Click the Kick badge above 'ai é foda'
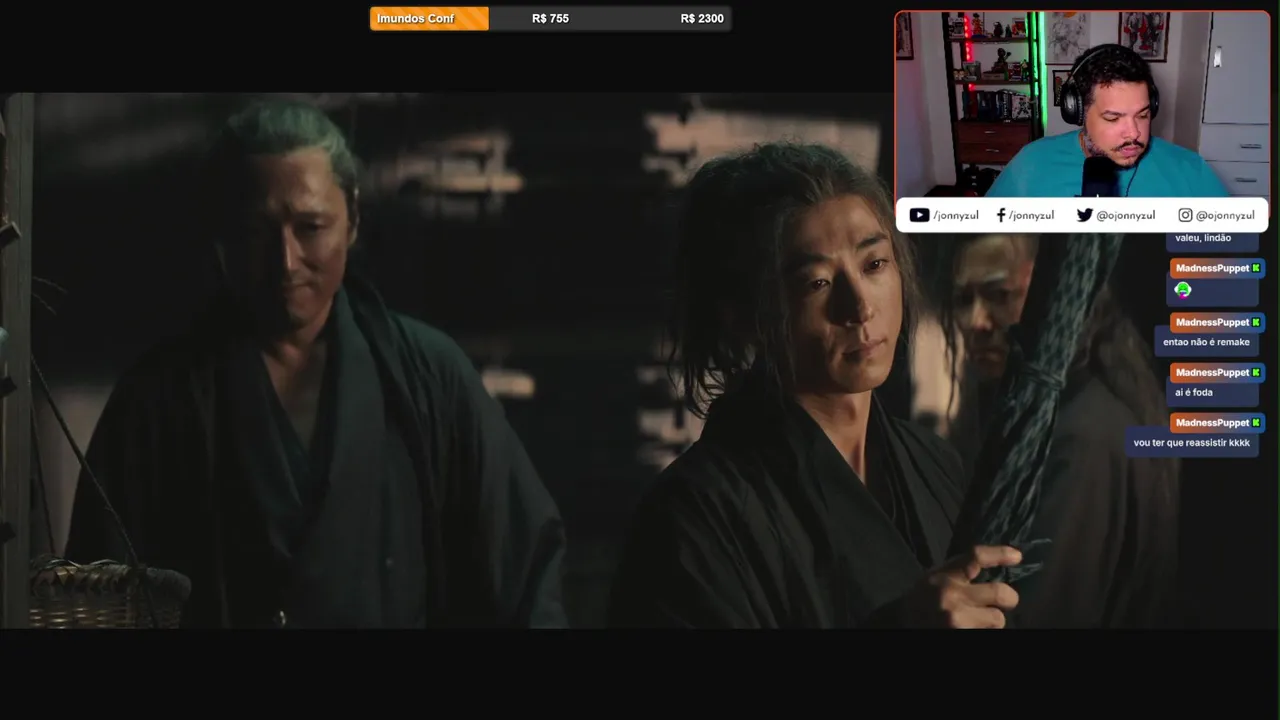This screenshot has width=1280, height=720. tap(1256, 372)
